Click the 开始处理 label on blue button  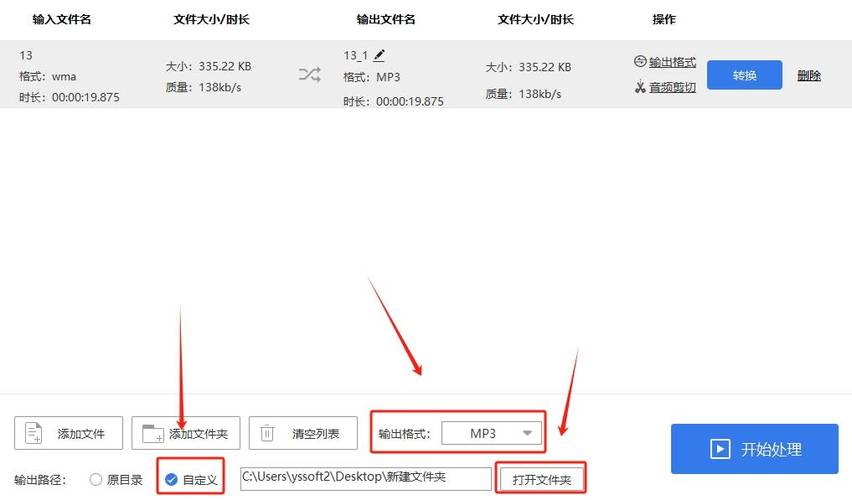point(771,449)
